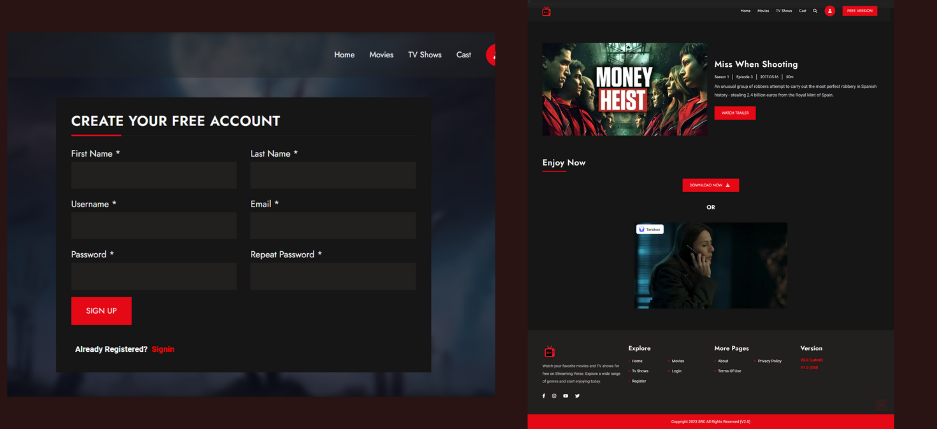
Task: Open the About link under More Pages
Action: coord(723,361)
